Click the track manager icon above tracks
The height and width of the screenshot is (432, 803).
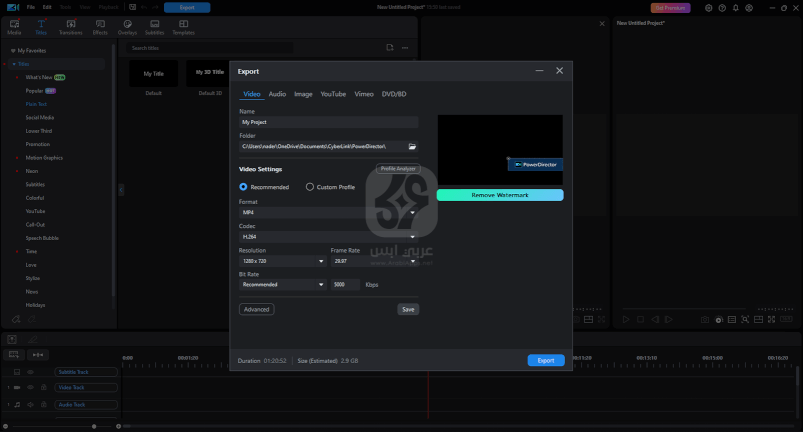click(14, 355)
